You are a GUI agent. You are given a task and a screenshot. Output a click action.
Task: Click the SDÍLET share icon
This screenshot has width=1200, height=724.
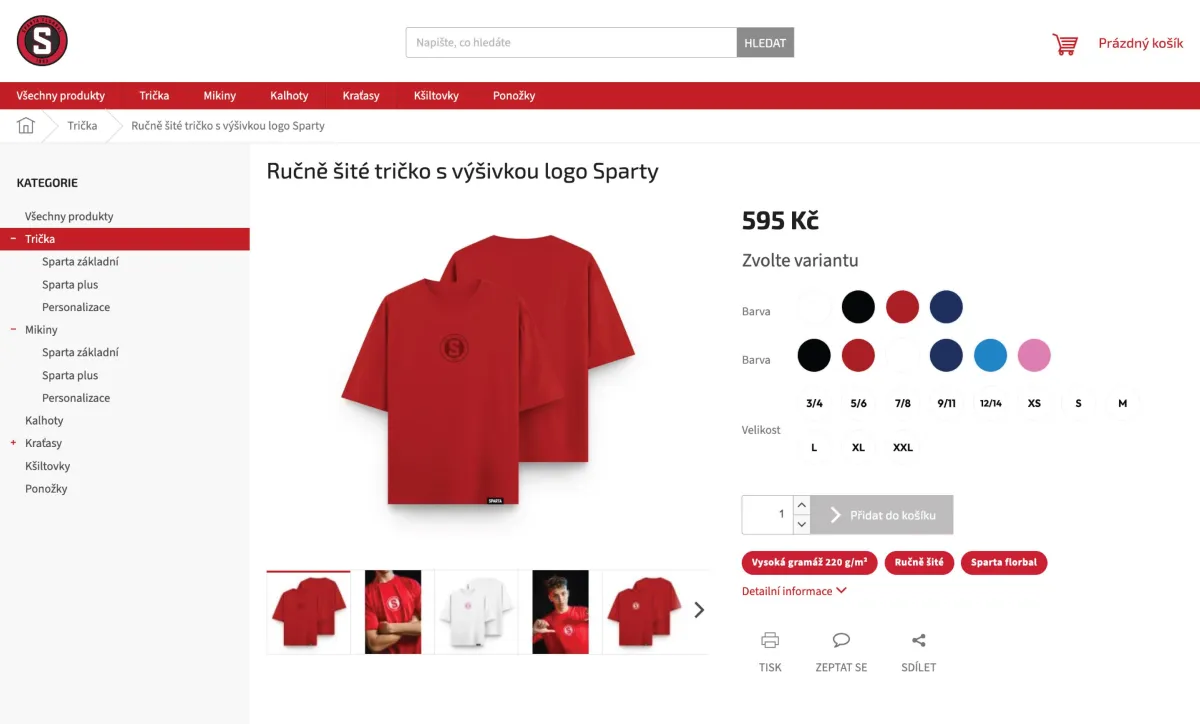(919, 640)
